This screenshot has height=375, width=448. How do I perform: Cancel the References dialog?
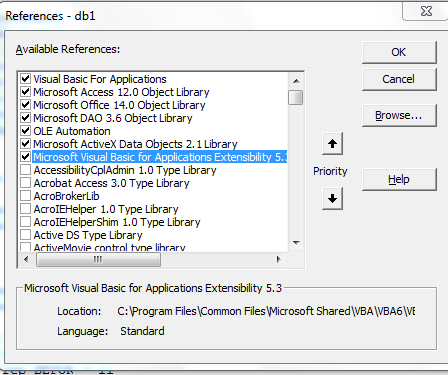(x=399, y=79)
